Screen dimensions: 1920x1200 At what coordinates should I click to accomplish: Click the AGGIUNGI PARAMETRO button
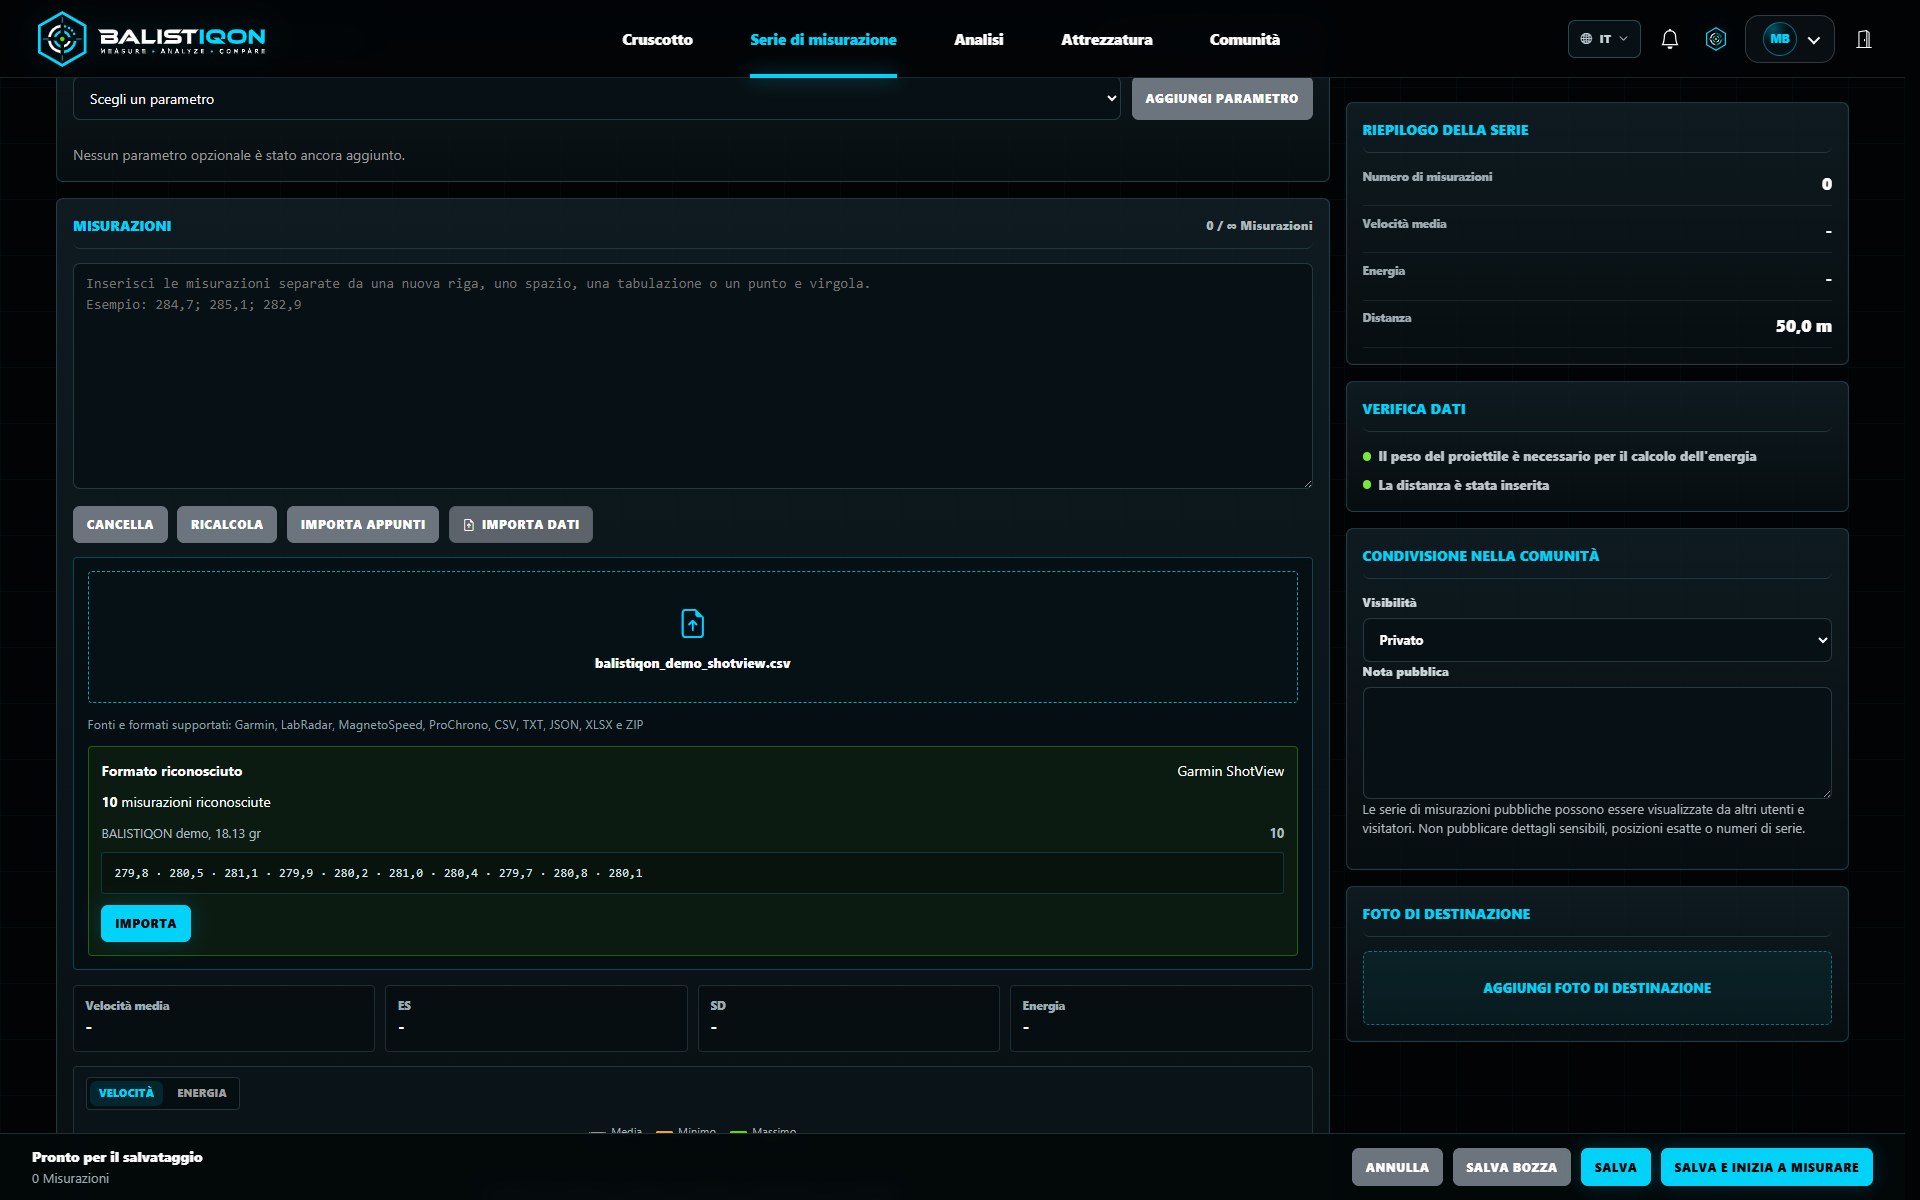pyautogui.click(x=1222, y=99)
